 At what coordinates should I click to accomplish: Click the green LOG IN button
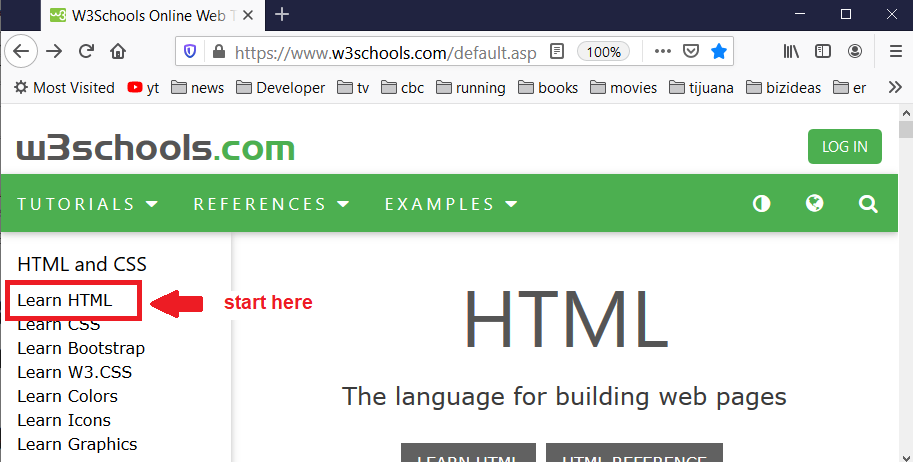click(x=844, y=146)
